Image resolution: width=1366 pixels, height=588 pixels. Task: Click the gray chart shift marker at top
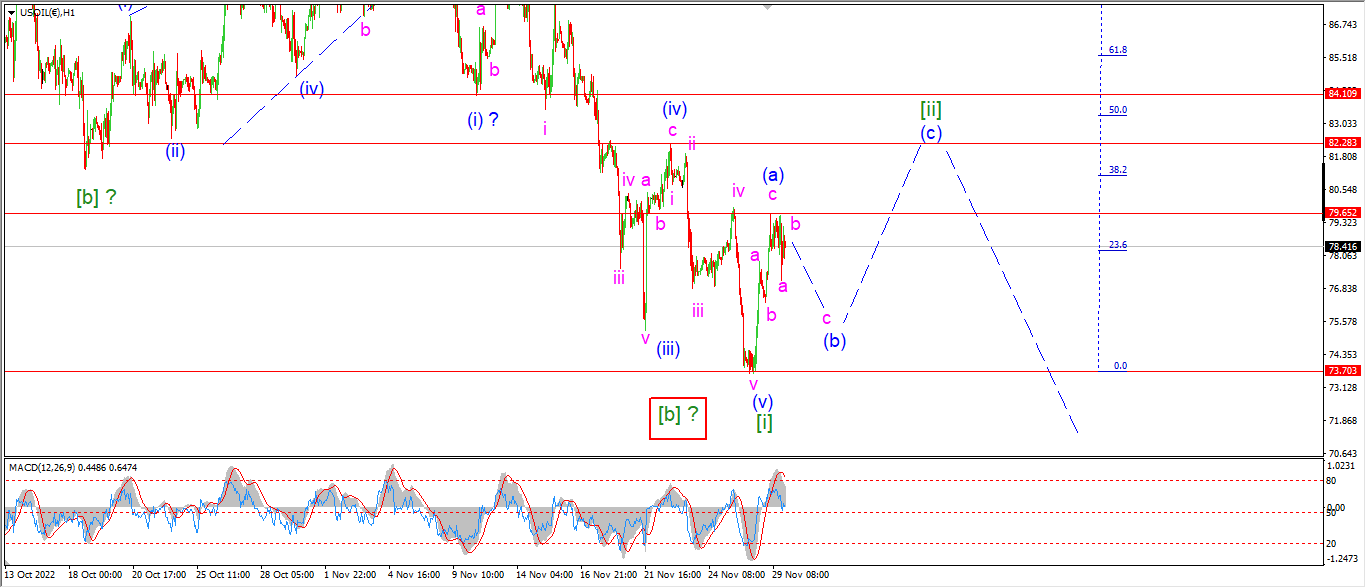coord(767,7)
